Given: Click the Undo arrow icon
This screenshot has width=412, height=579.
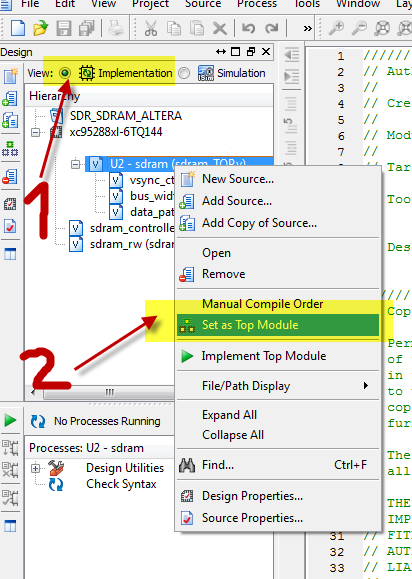Looking at the screenshot, I should point(248,28).
